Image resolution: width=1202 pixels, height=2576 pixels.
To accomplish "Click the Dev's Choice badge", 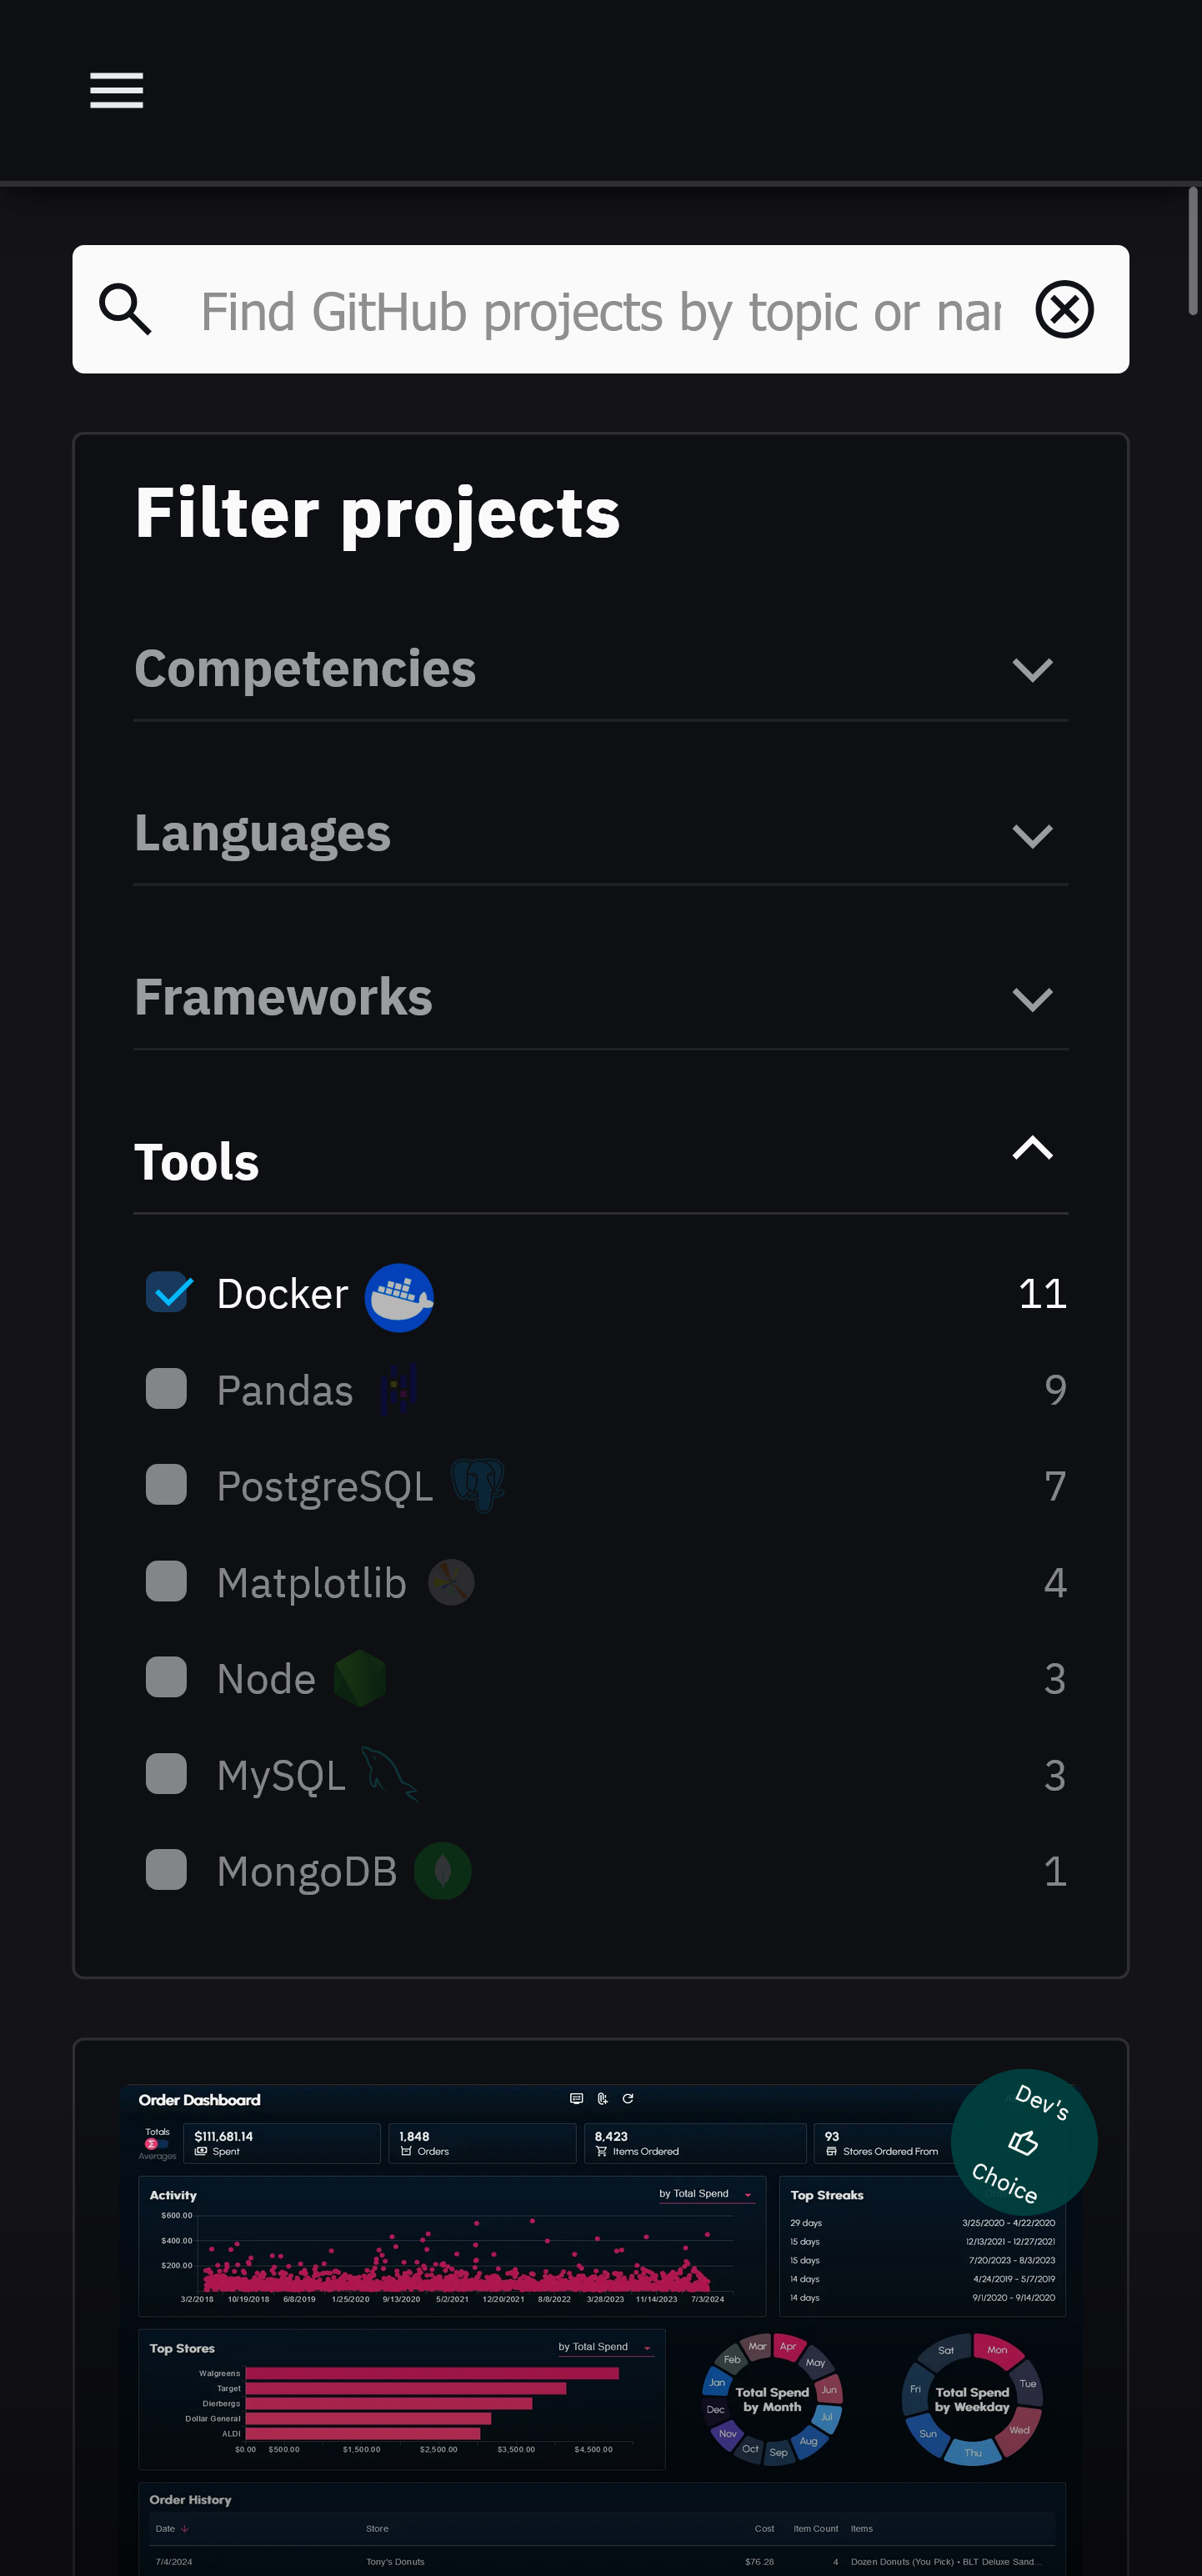I will tap(1023, 2141).
